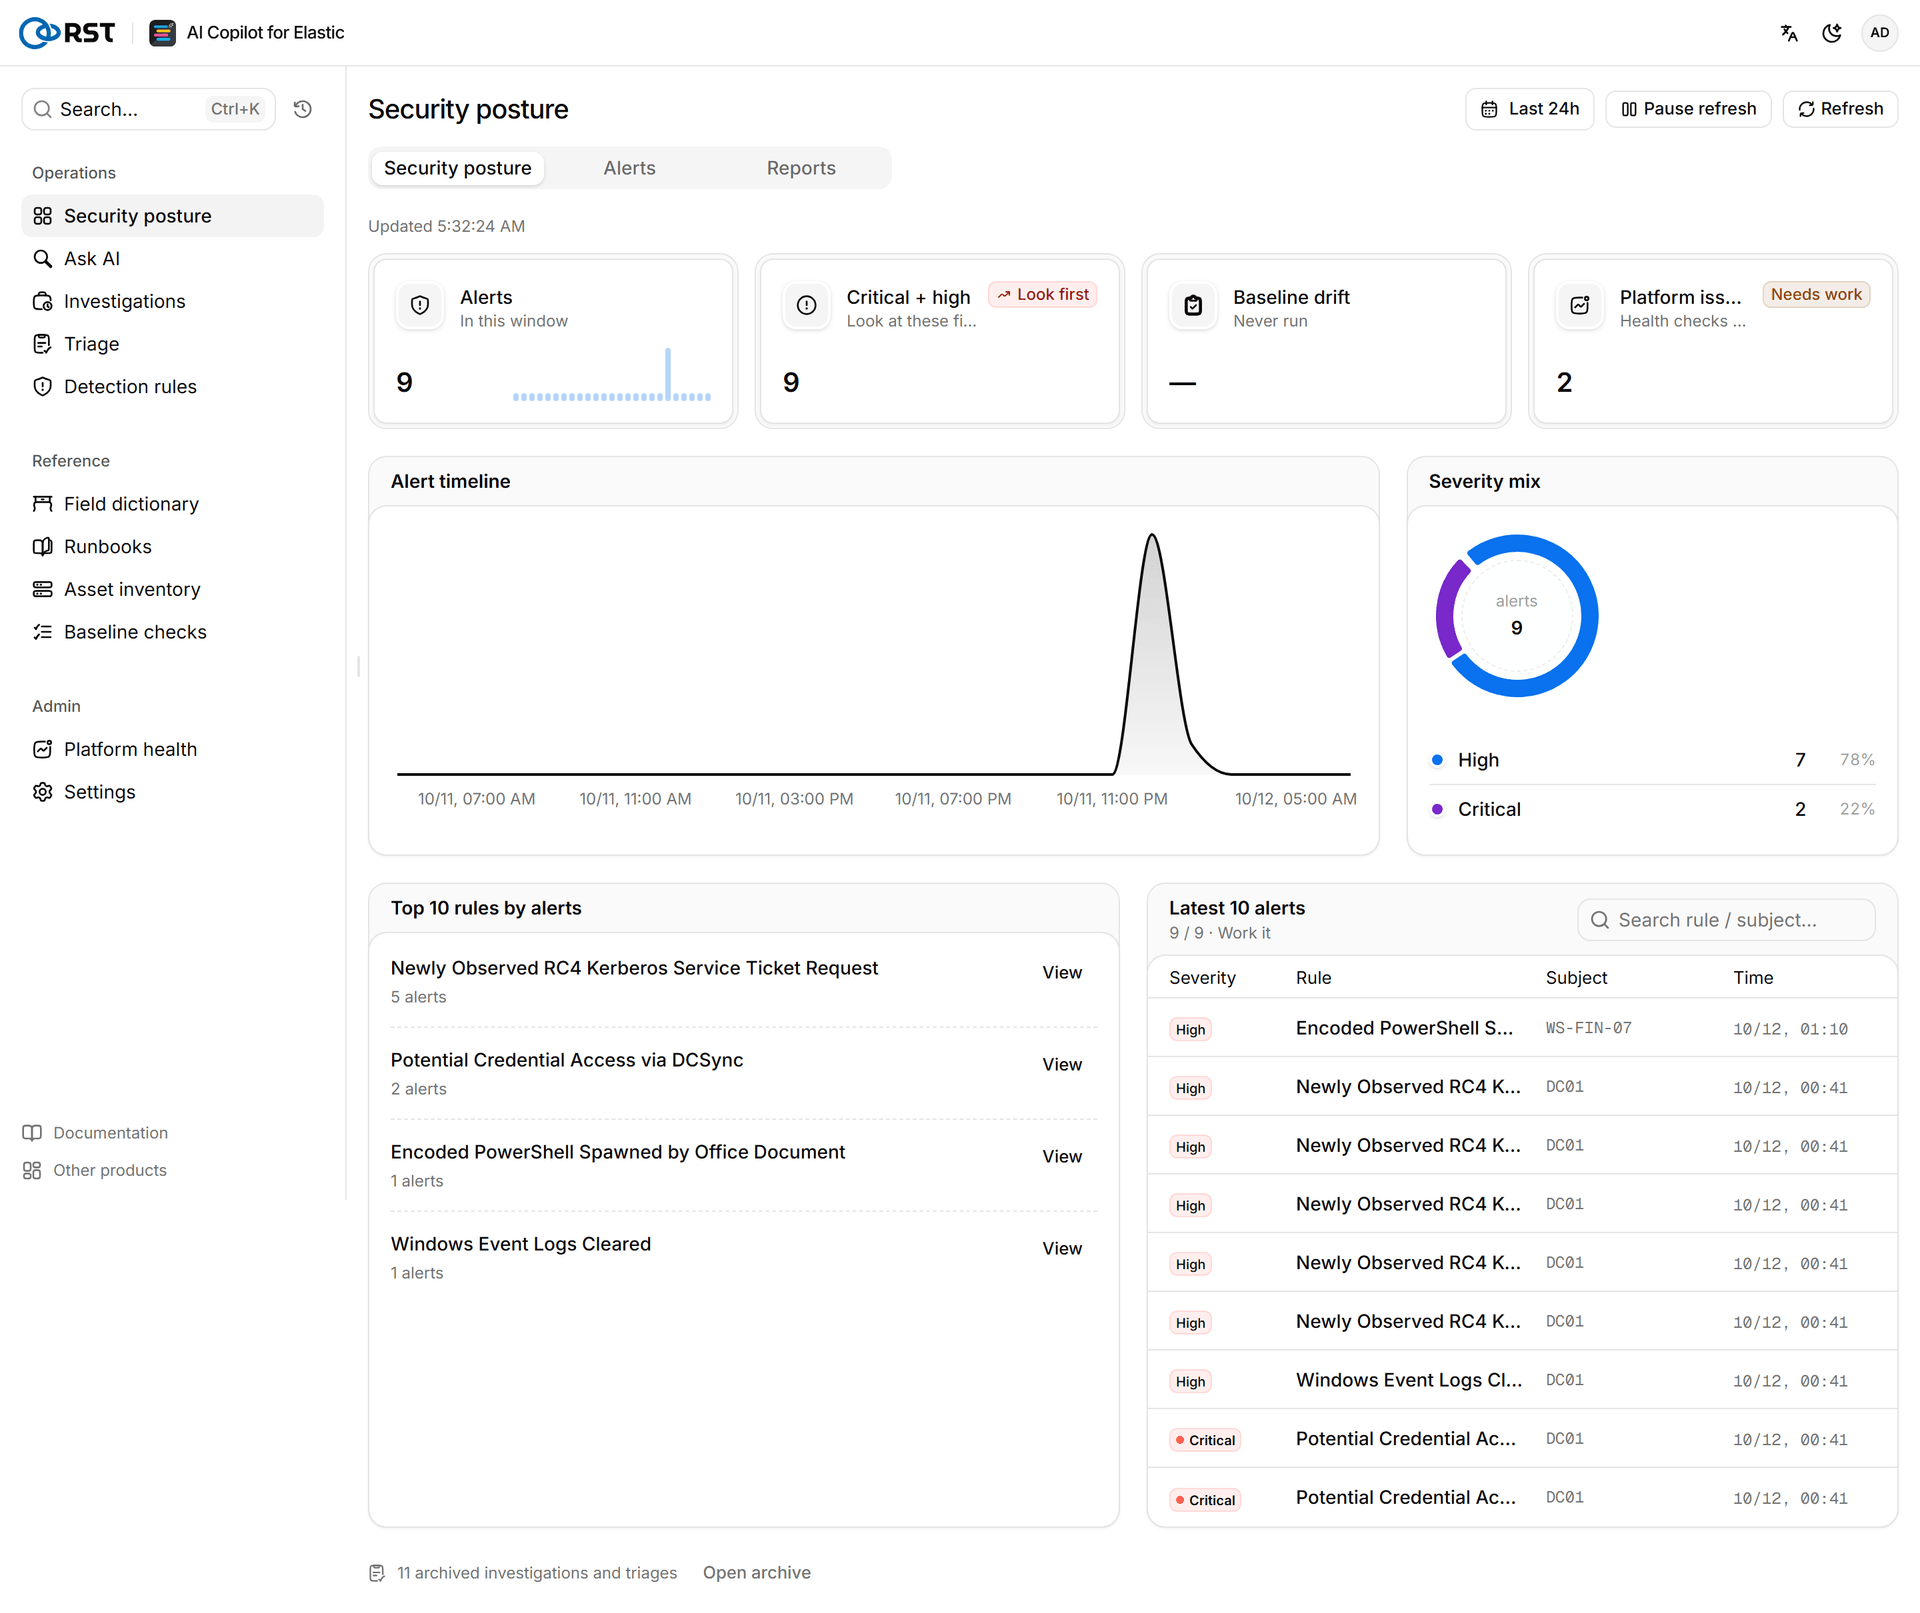Toggle dark mode moon icon
The height and width of the screenshot is (1613, 1920).
coord(1832,33)
